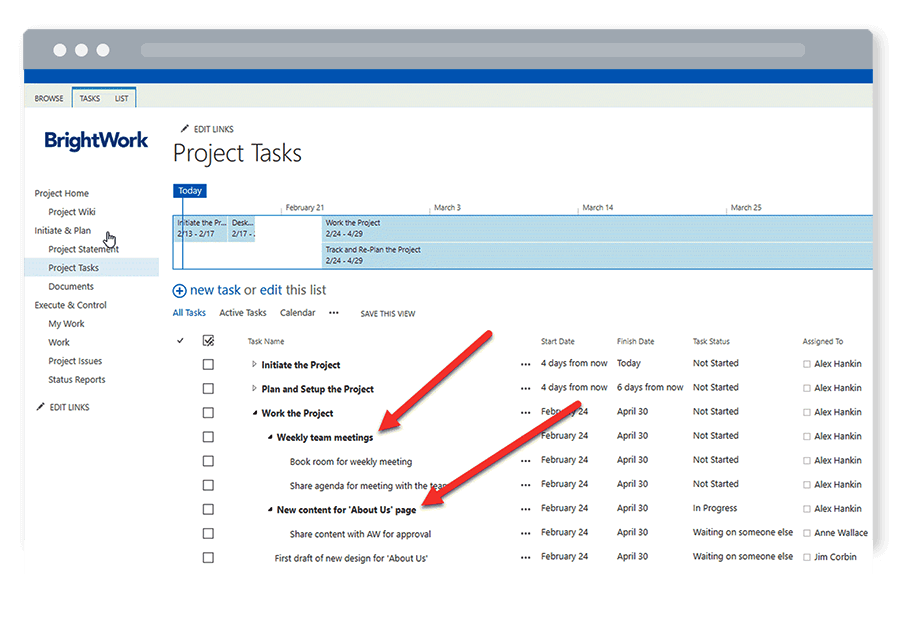Expand Plan and Setup the Project task

[254, 389]
